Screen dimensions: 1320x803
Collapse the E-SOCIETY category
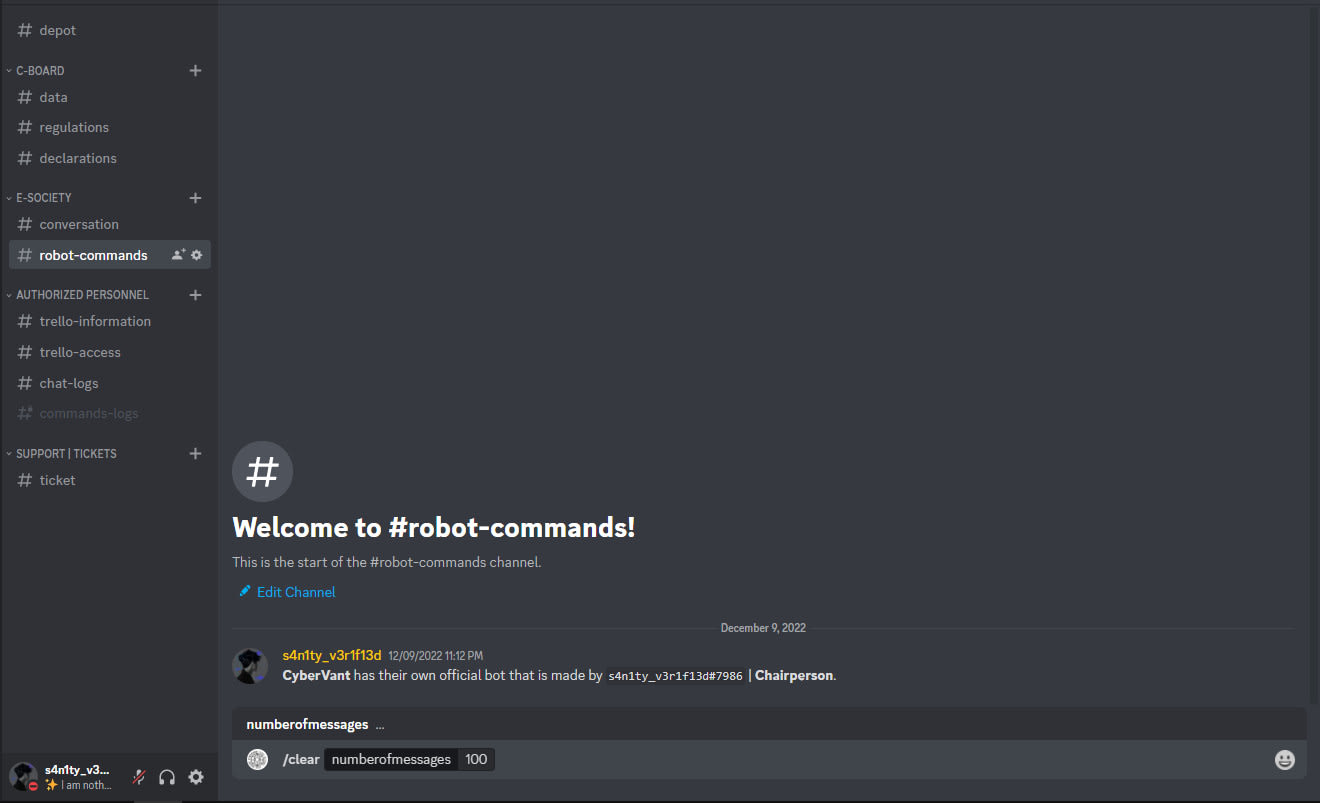(44, 198)
